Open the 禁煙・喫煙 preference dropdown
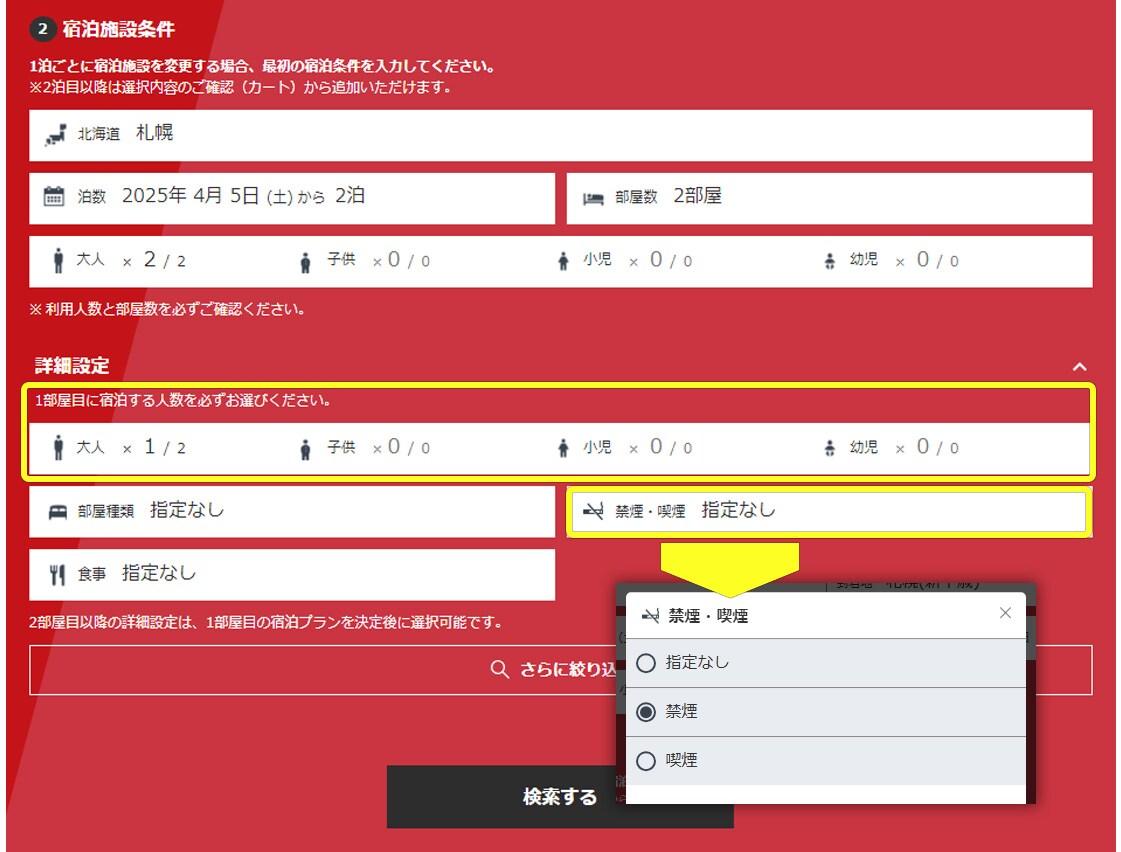1121x852 pixels. coord(827,511)
